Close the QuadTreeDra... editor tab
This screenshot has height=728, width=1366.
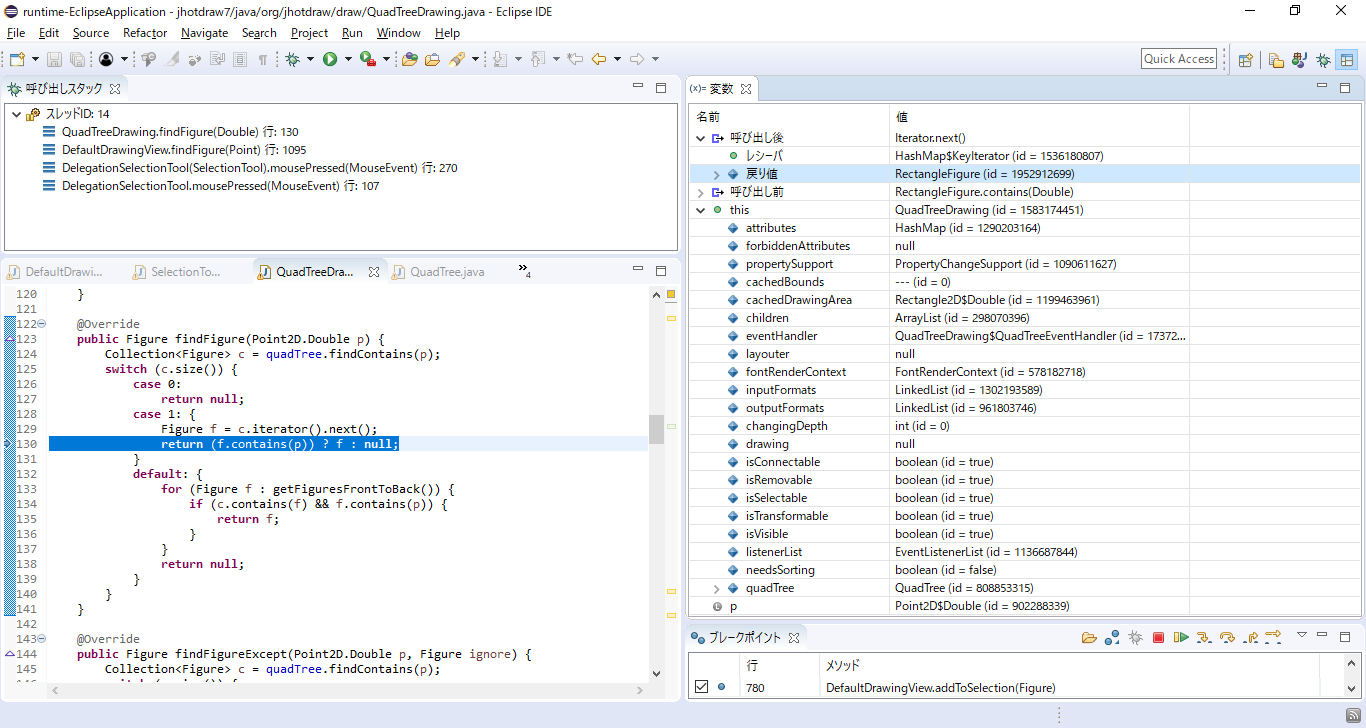374,272
